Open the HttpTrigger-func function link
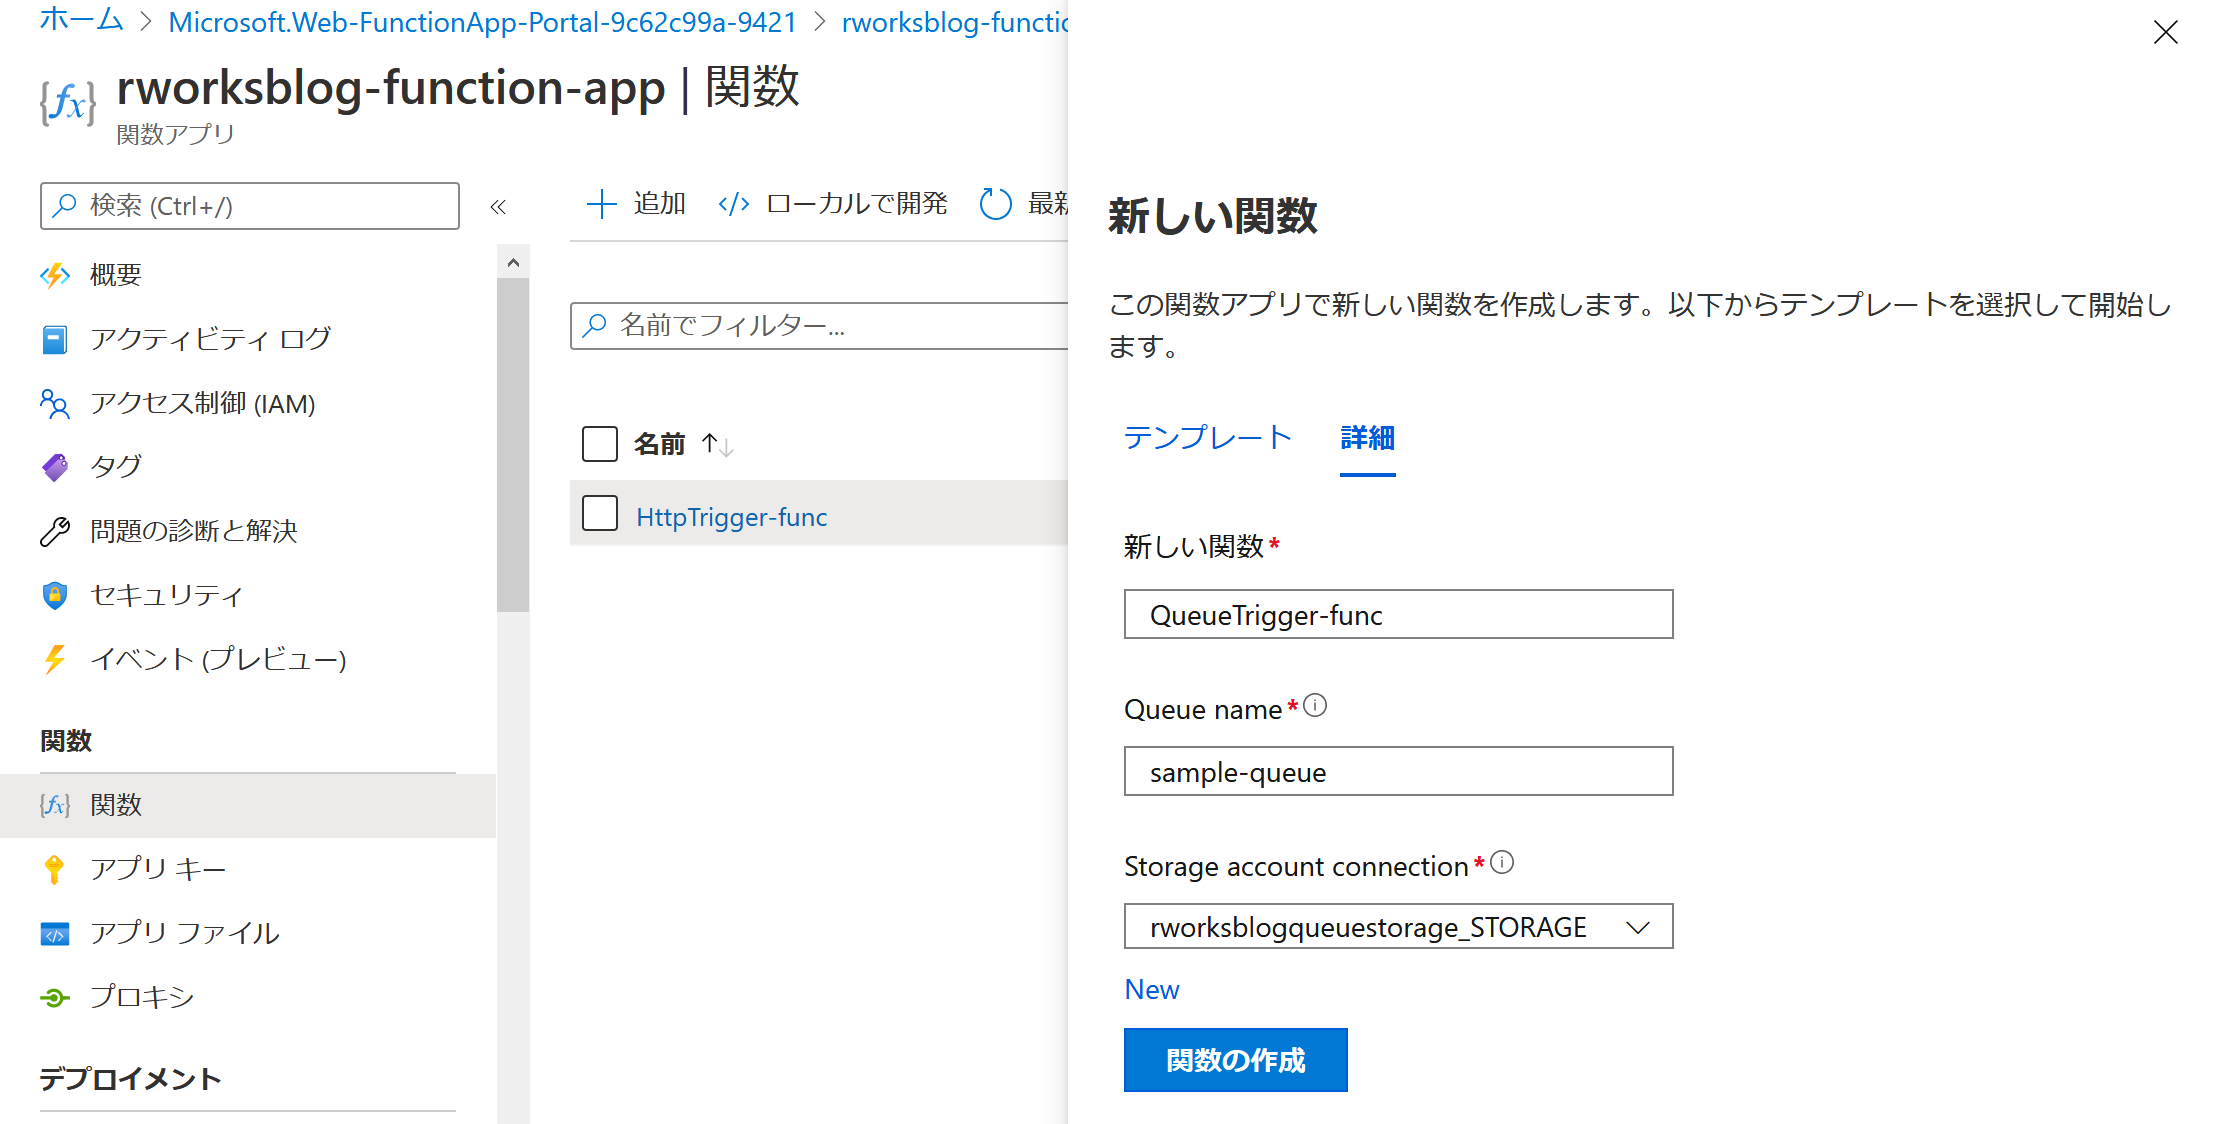The width and height of the screenshot is (2238, 1124). point(732,517)
